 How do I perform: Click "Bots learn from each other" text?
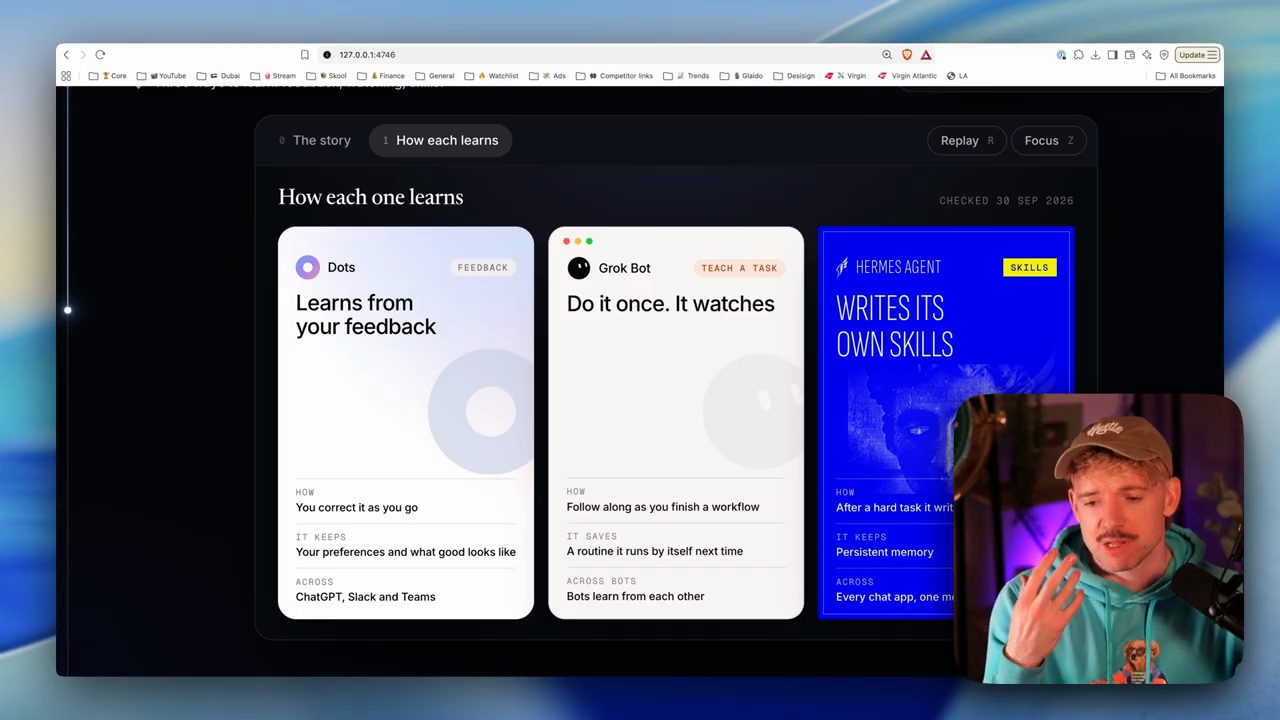(x=635, y=596)
